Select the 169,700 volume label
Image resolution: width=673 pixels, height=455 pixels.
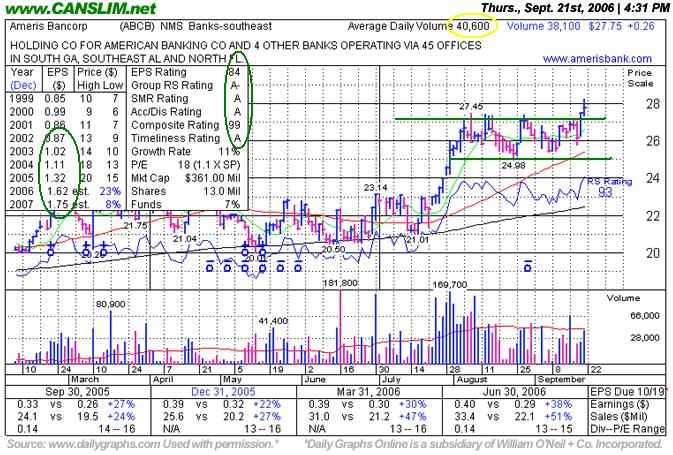click(450, 285)
